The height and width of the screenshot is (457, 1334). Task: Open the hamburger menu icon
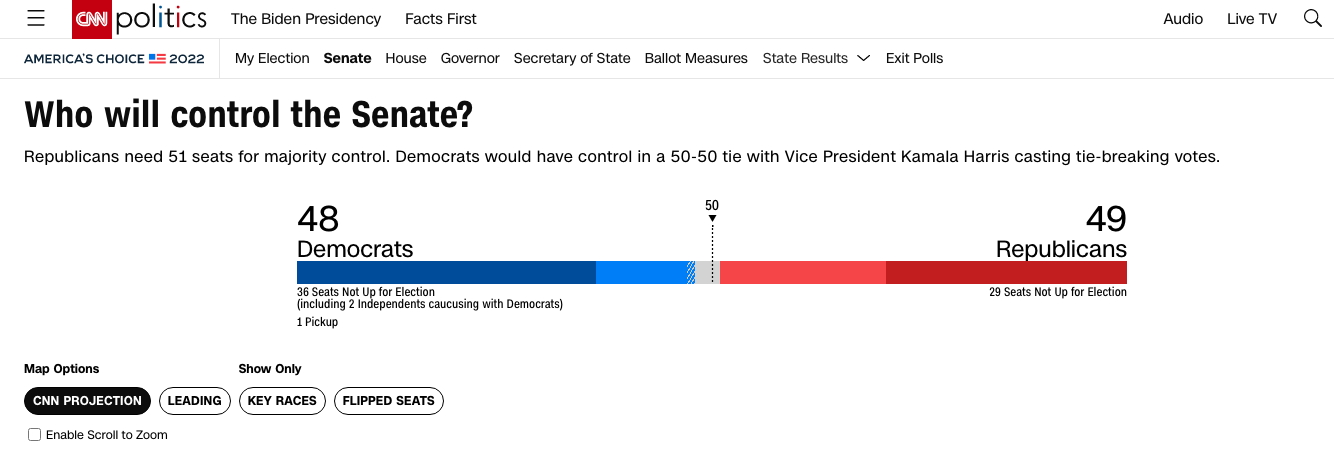click(36, 19)
